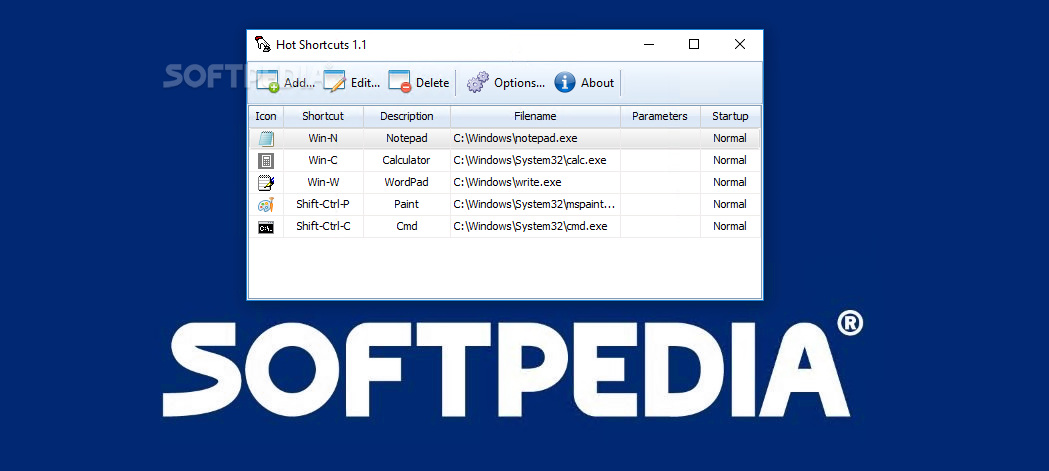Click the mspaint filename cell
1049x471 pixels.
coord(535,204)
